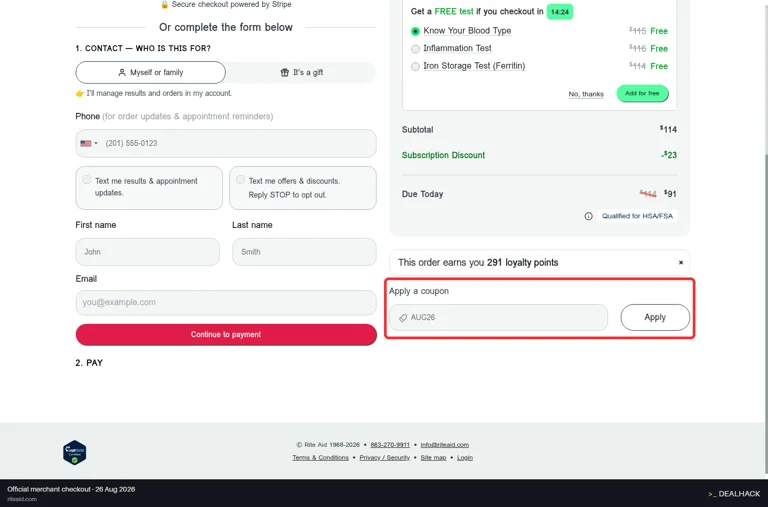Open the country flag phone code dropdown
Viewport: 768px width, 507px height.
point(89,144)
